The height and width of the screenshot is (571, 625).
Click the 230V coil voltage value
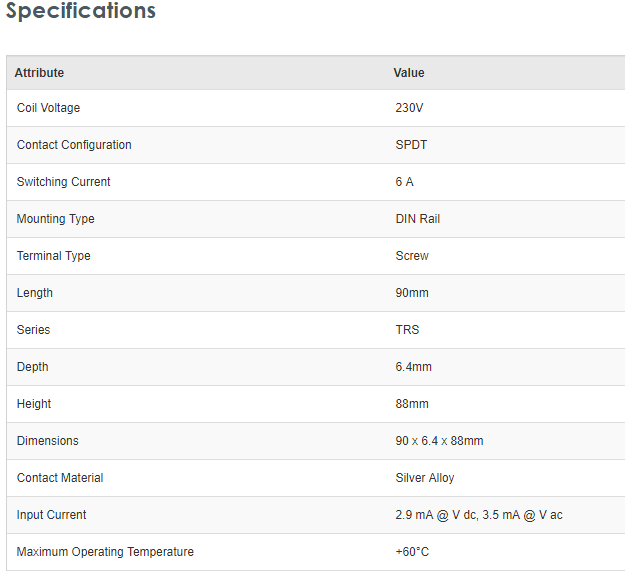410,108
